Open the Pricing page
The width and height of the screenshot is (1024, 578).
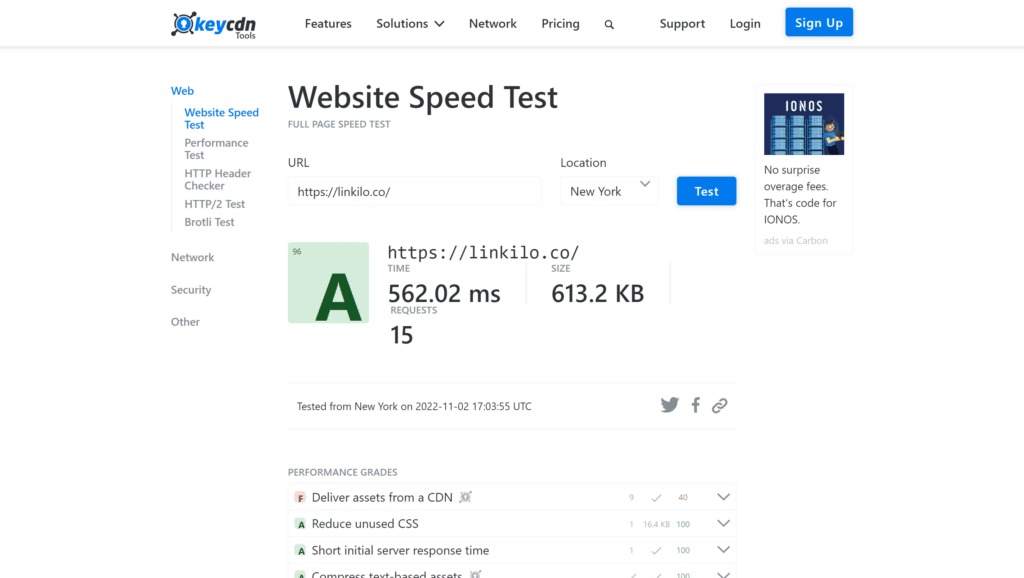tap(560, 24)
